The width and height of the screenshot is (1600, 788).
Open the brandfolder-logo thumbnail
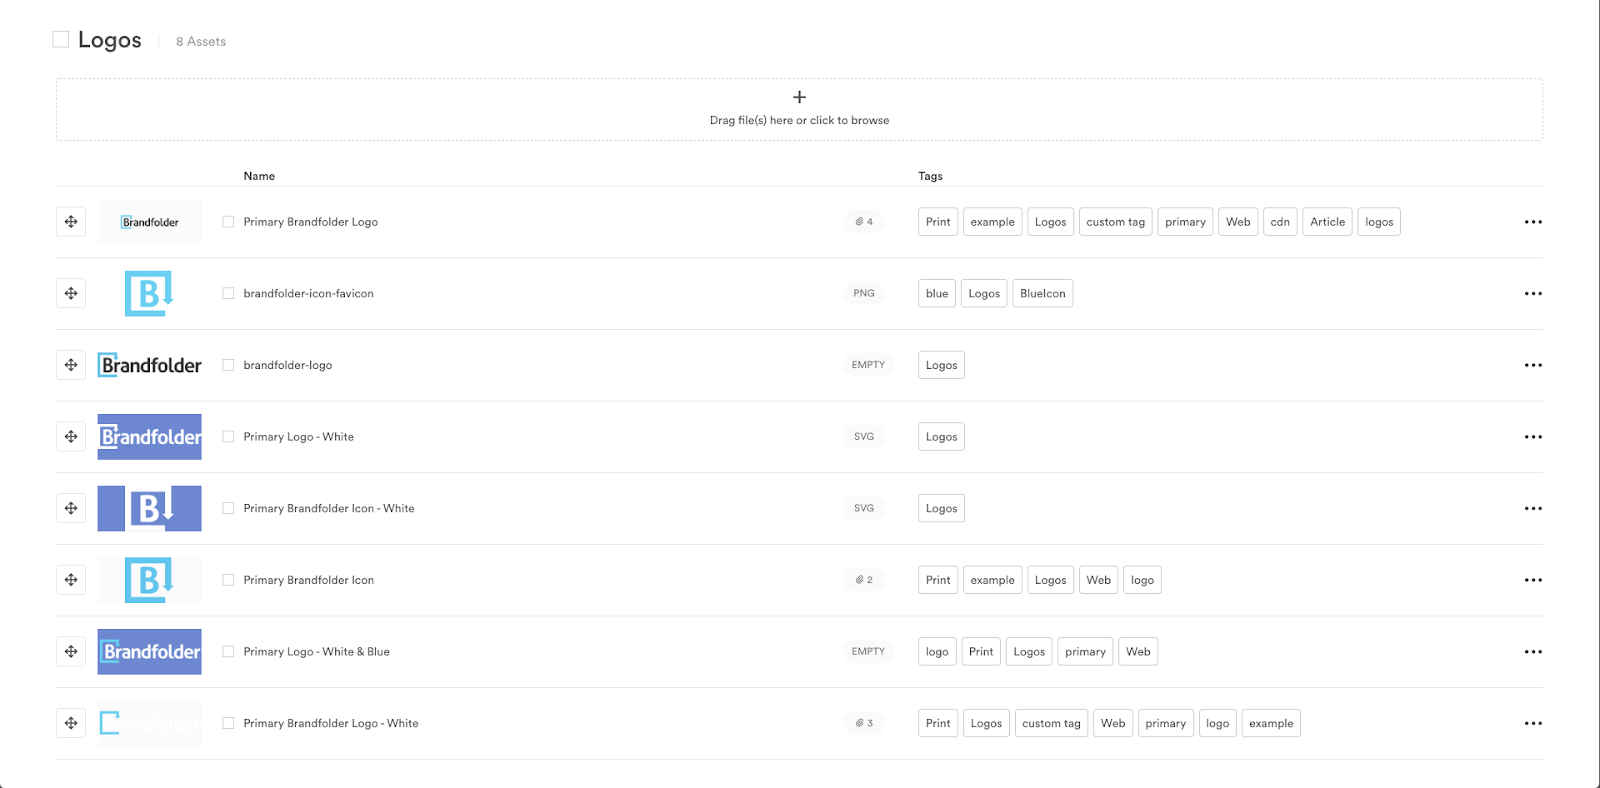pyautogui.click(x=149, y=365)
